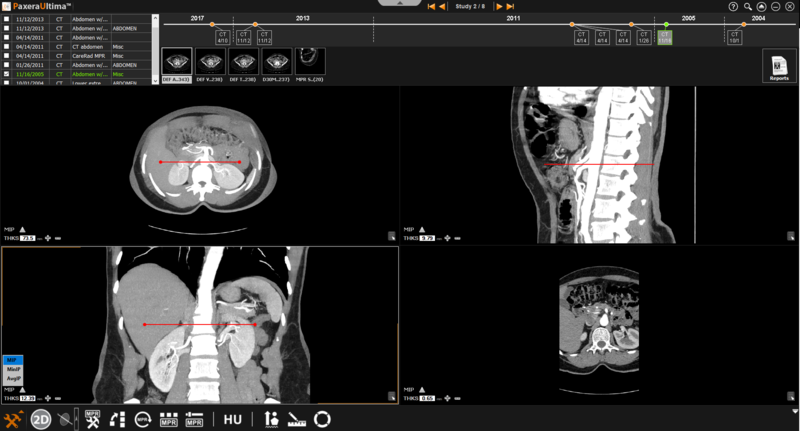Choose MinIP from the projection list
This screenshot has width=800, height=431.
tap(12, 369)
